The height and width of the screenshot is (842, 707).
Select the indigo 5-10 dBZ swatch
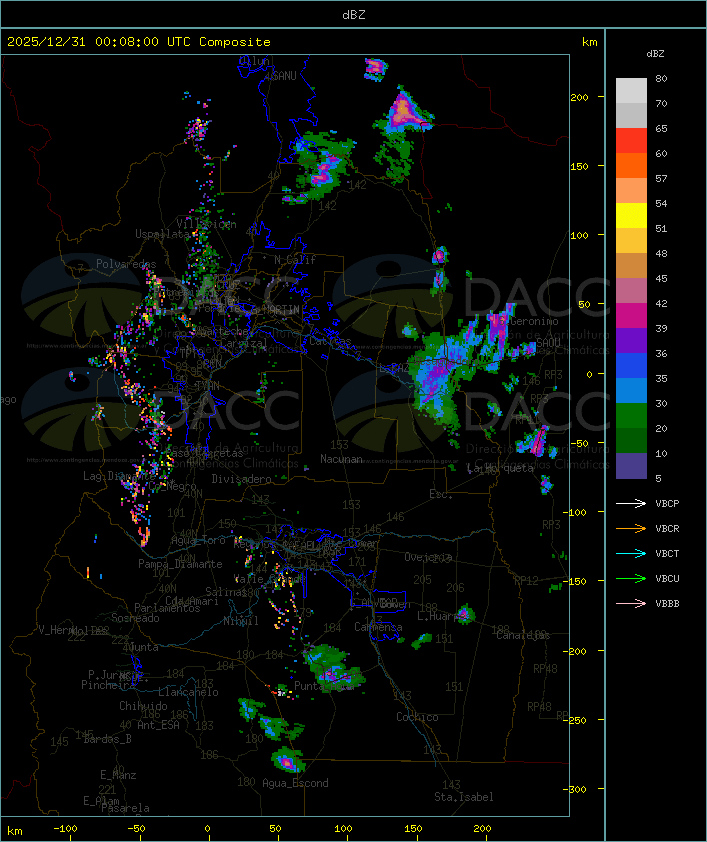[631, 466]
